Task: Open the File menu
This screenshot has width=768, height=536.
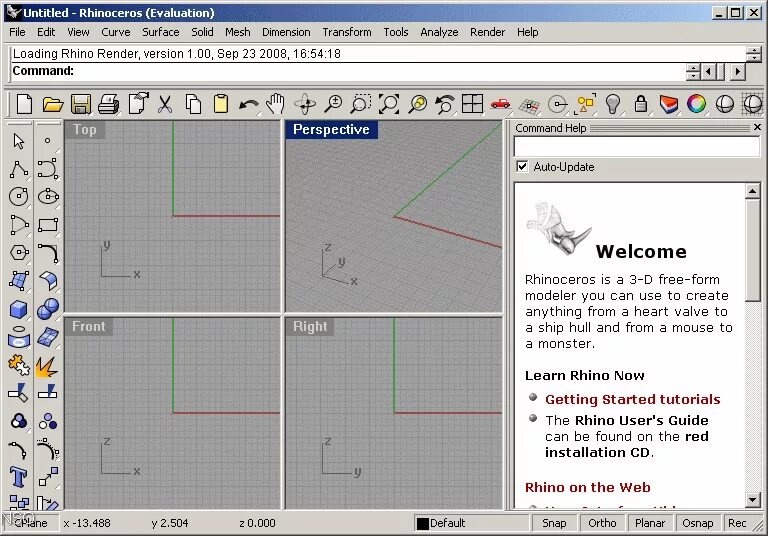Action: tap(17, 32)
